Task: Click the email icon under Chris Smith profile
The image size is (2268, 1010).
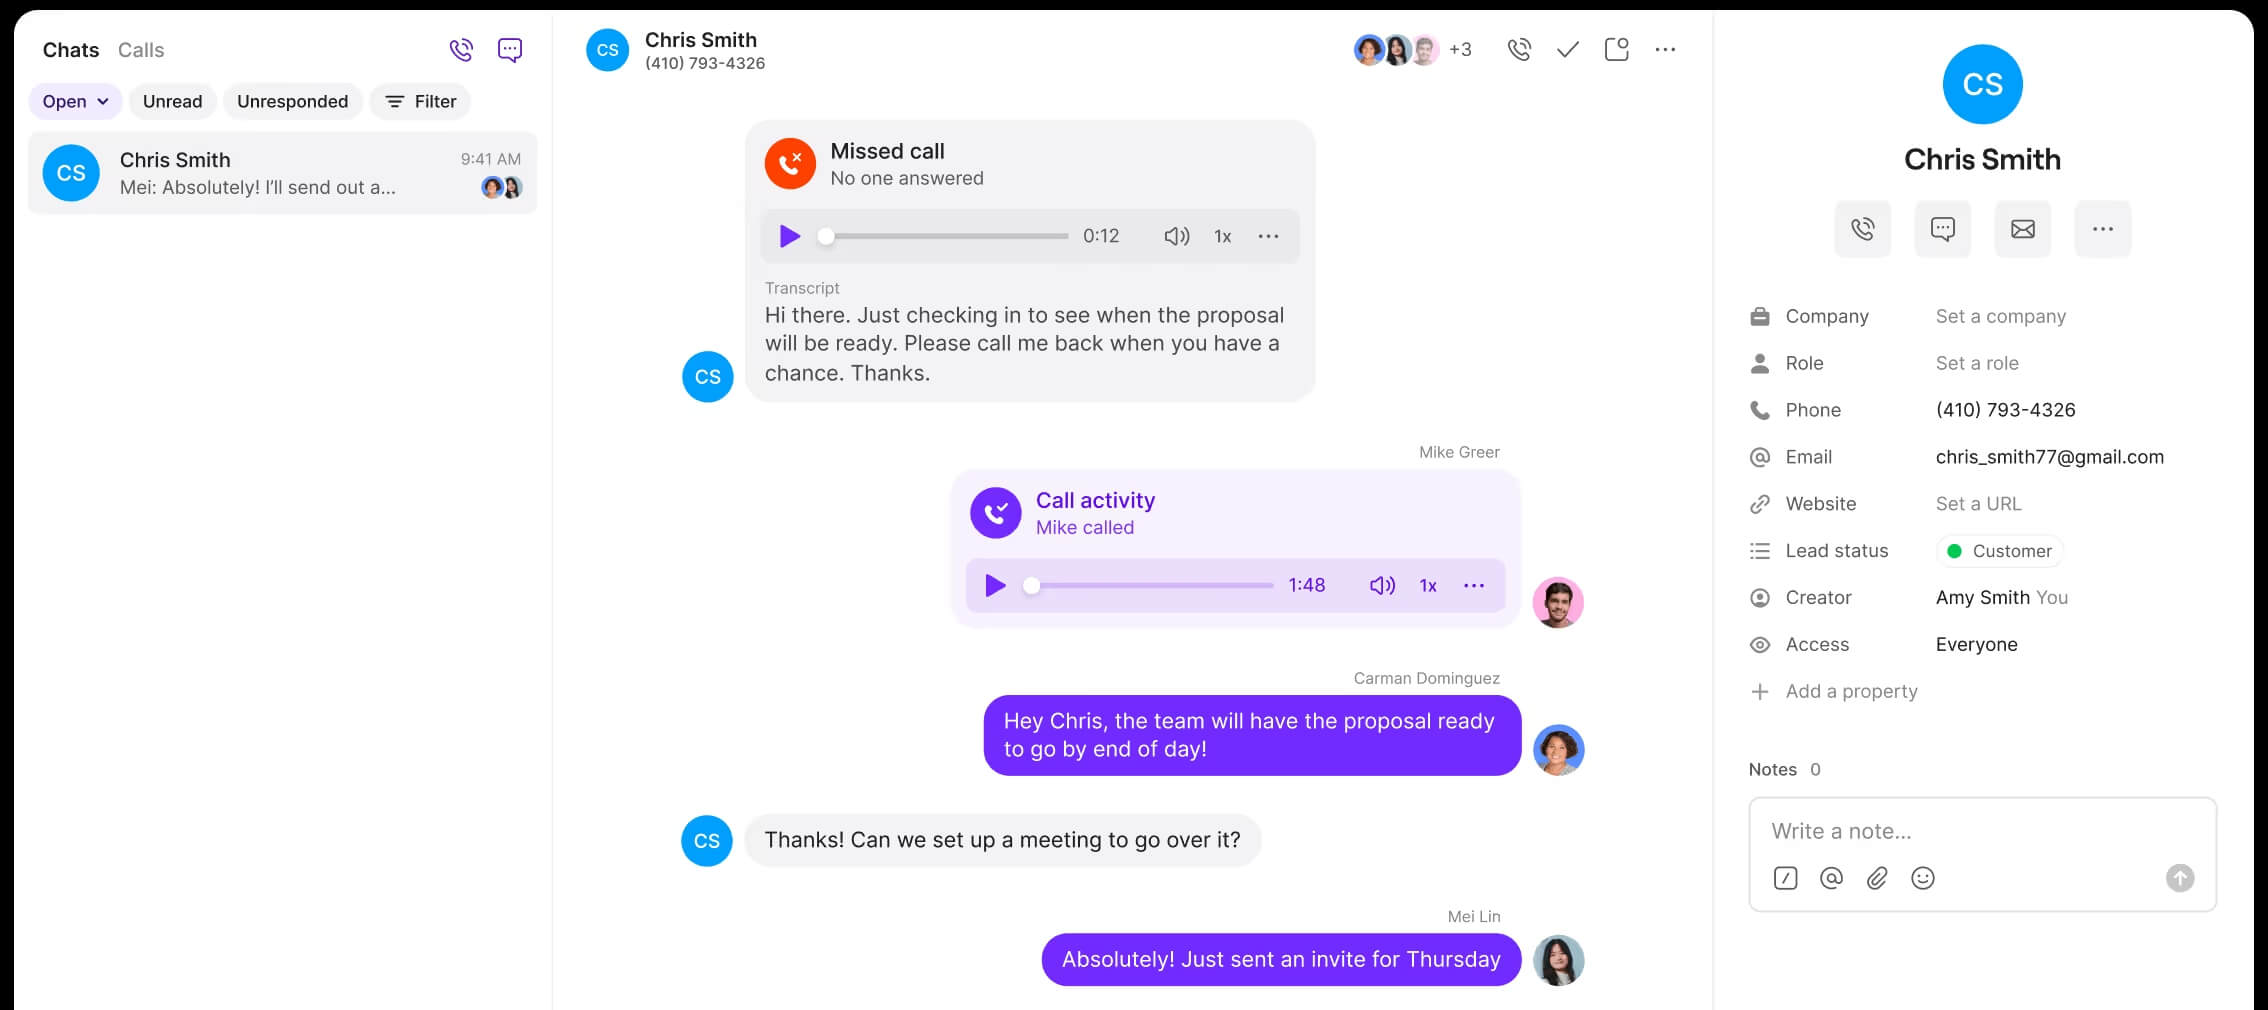Action: (x=2022, y=229)
